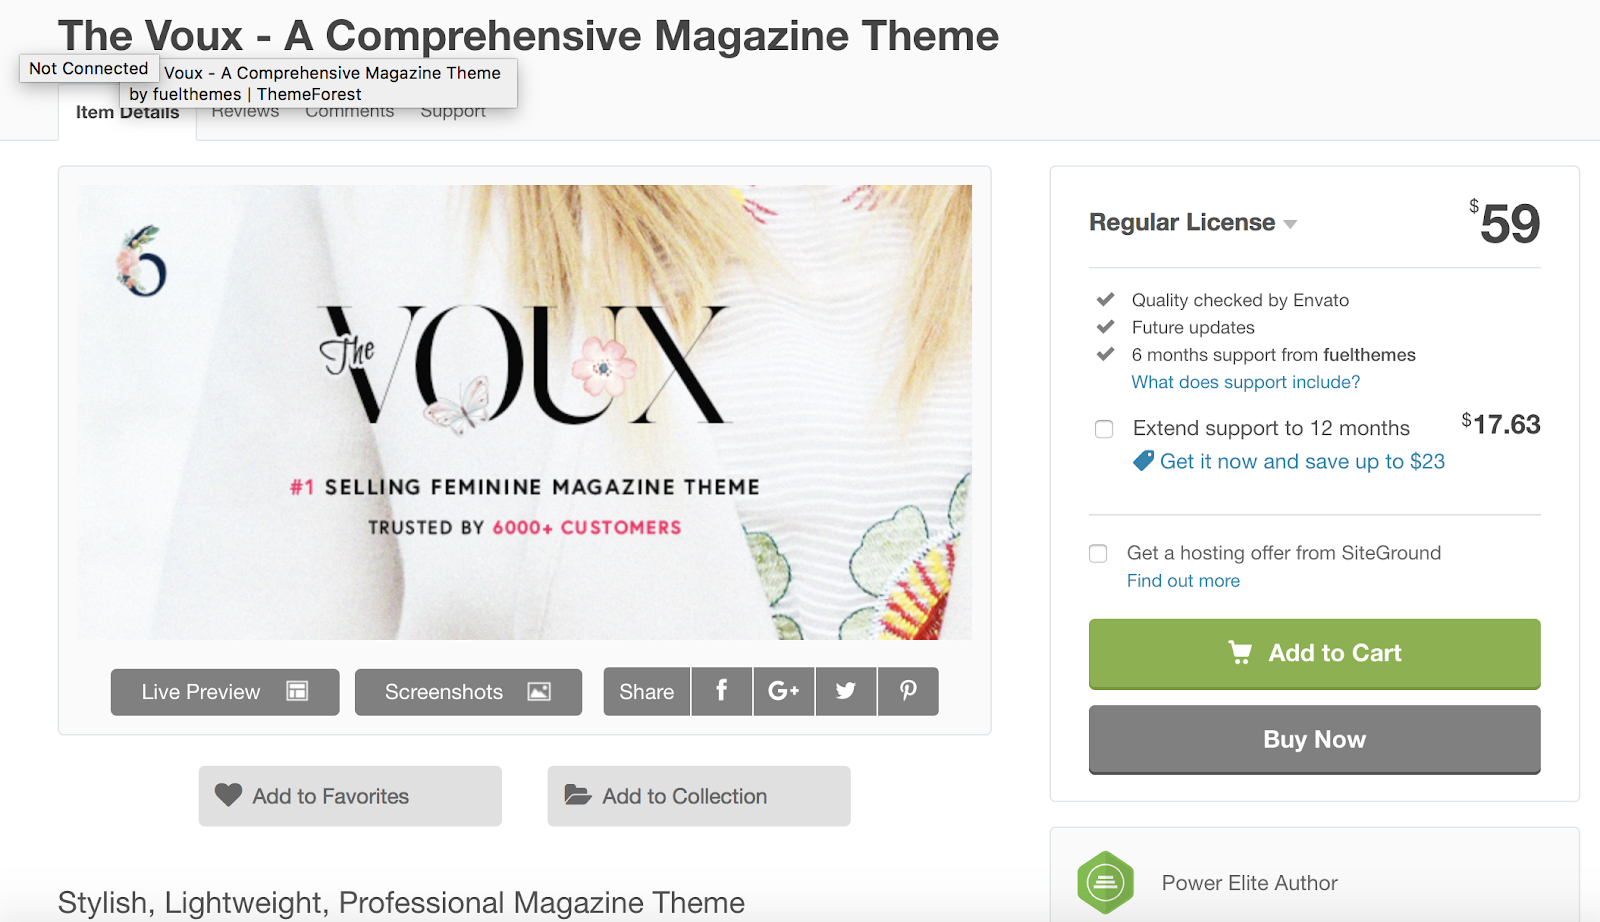
Task: Click the 'Future updates' text
Action: 1193,328
